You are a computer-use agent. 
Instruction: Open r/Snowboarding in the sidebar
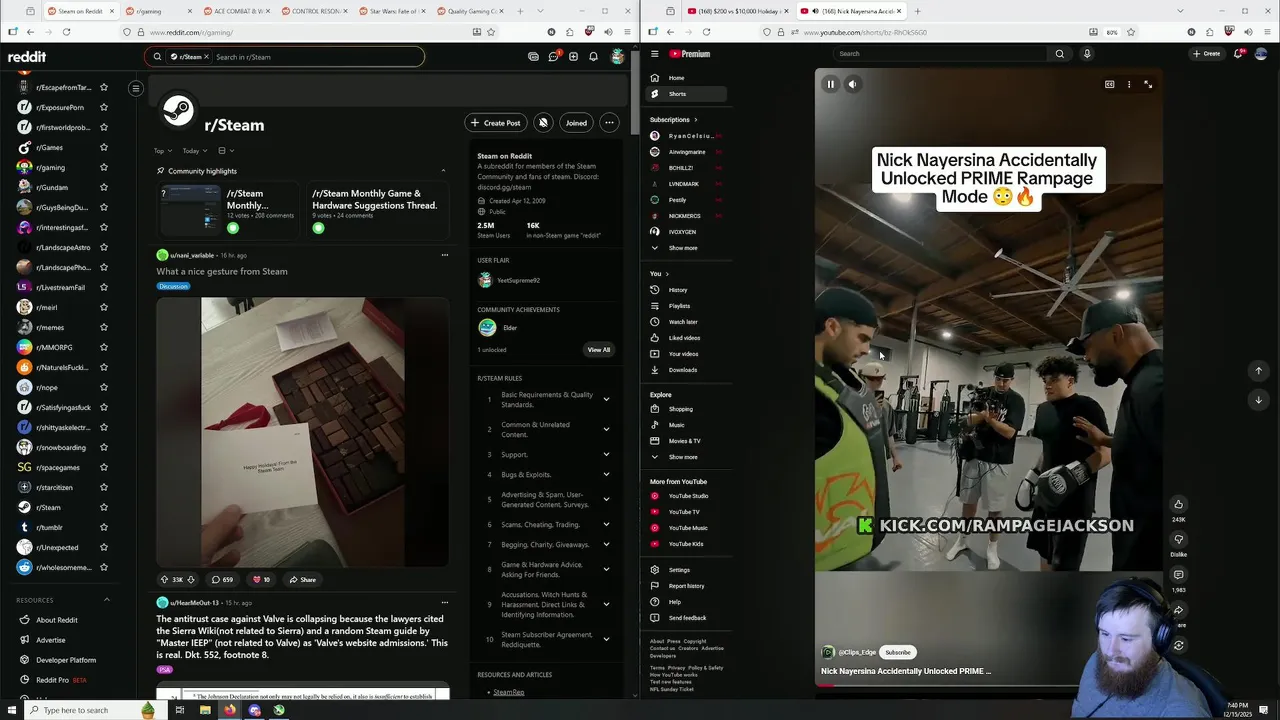(x=61, y=447)
